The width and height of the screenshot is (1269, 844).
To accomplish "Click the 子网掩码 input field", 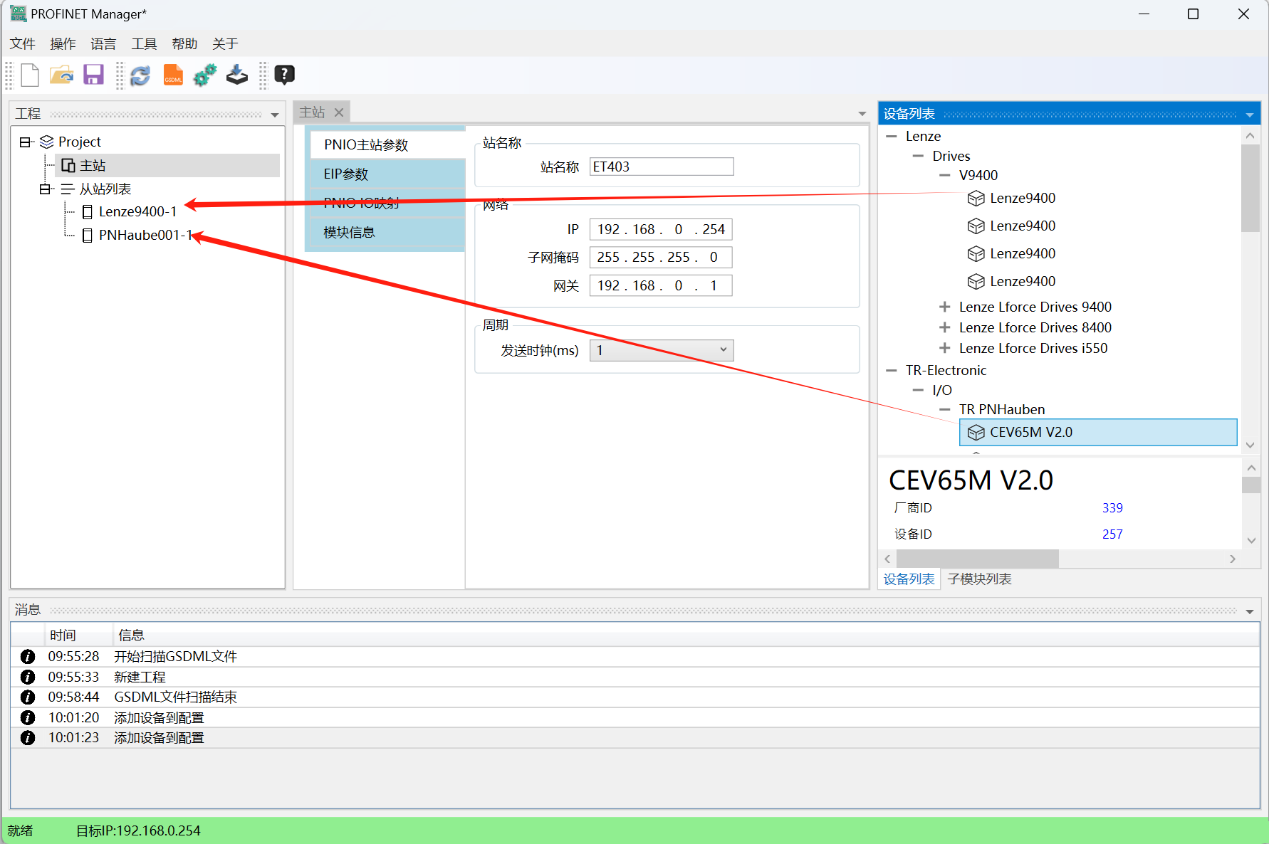I will (661, 257).
